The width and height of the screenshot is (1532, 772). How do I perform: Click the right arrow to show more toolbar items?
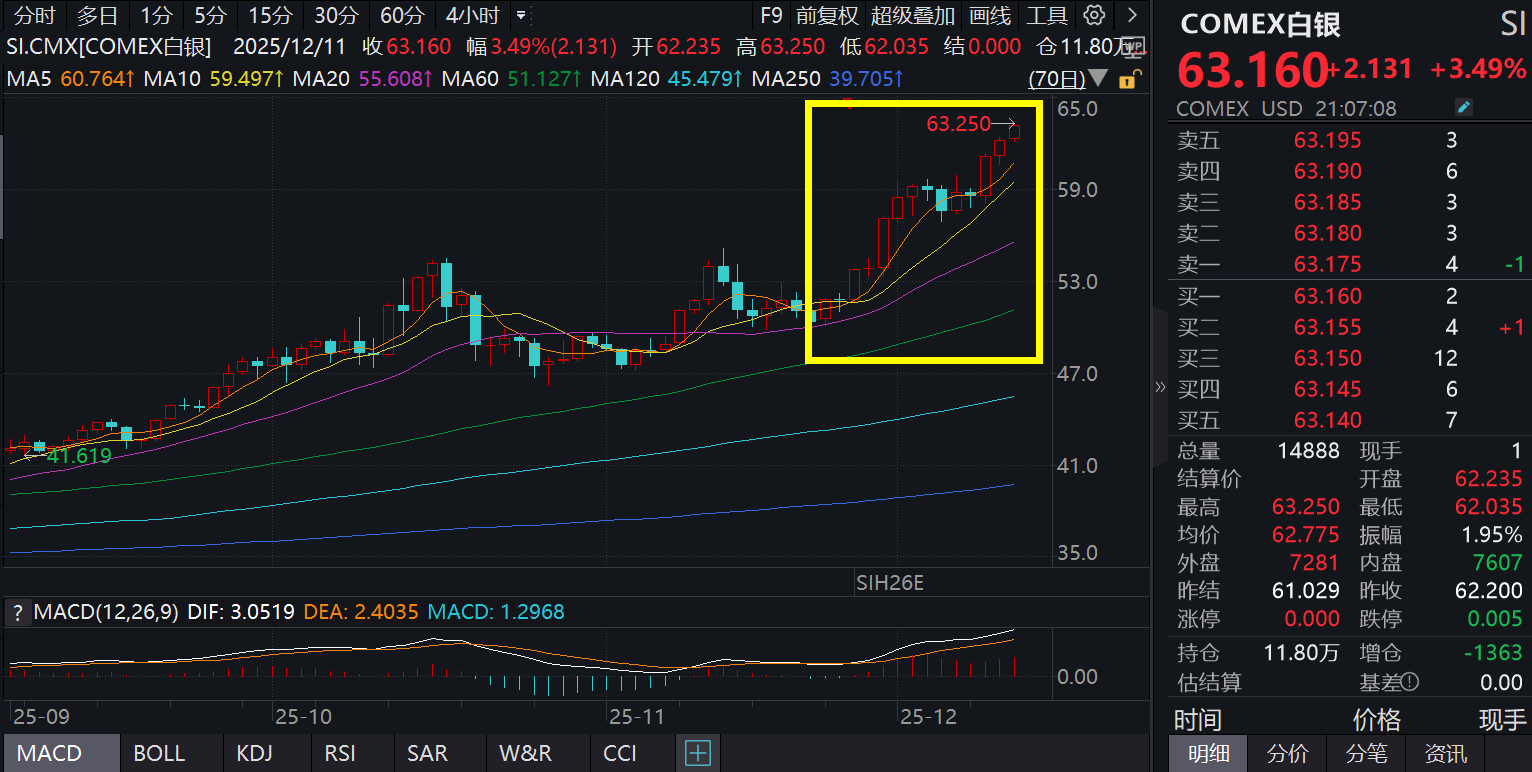[1132, 15]
